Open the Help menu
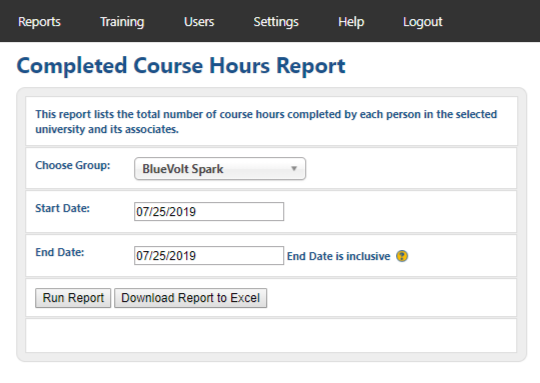Image resolution: width=540 pixels, height=383 pixels. pyautogui.click(x=351, y=22)
